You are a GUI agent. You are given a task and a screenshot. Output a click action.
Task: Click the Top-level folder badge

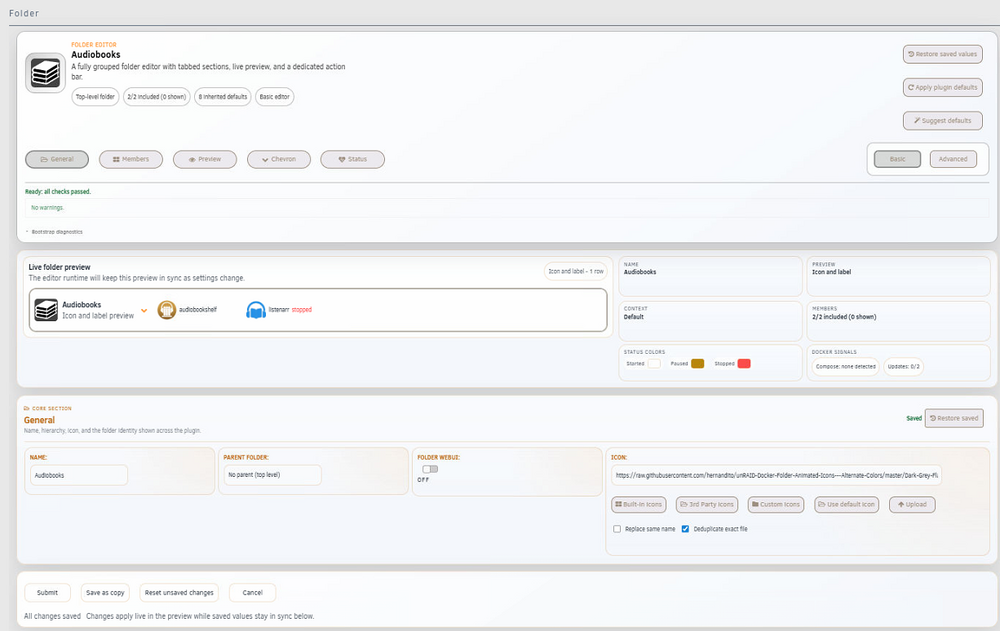(x=95, y=97)
